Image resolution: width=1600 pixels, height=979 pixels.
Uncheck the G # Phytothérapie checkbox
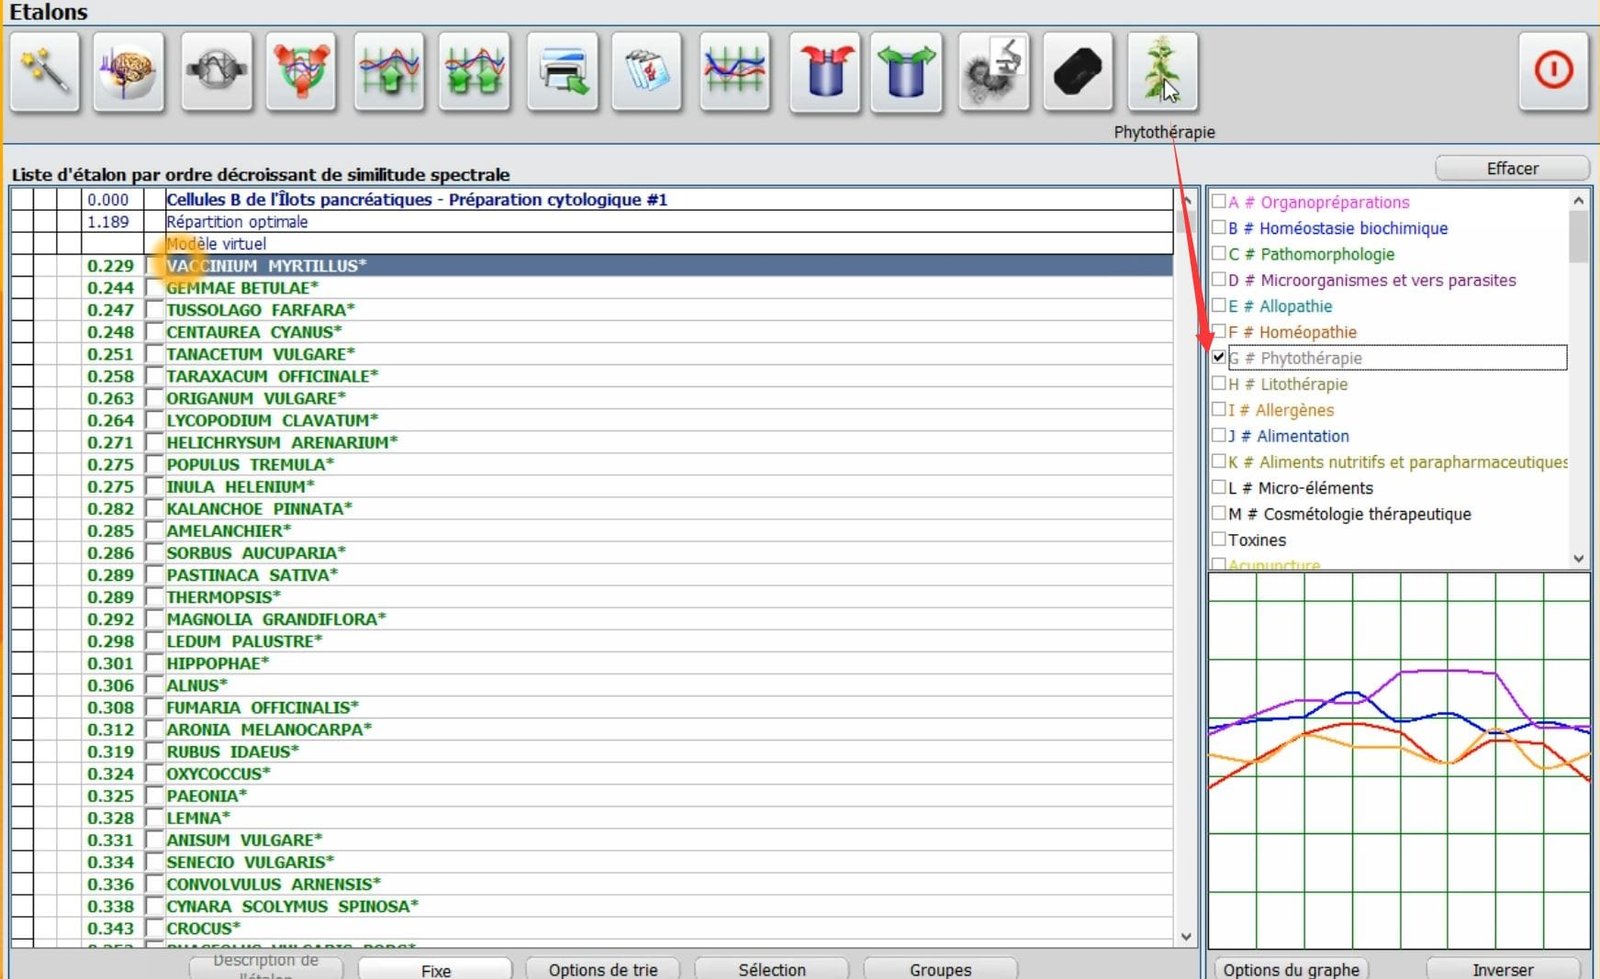pyautogui.click(x=1218, y=357)
